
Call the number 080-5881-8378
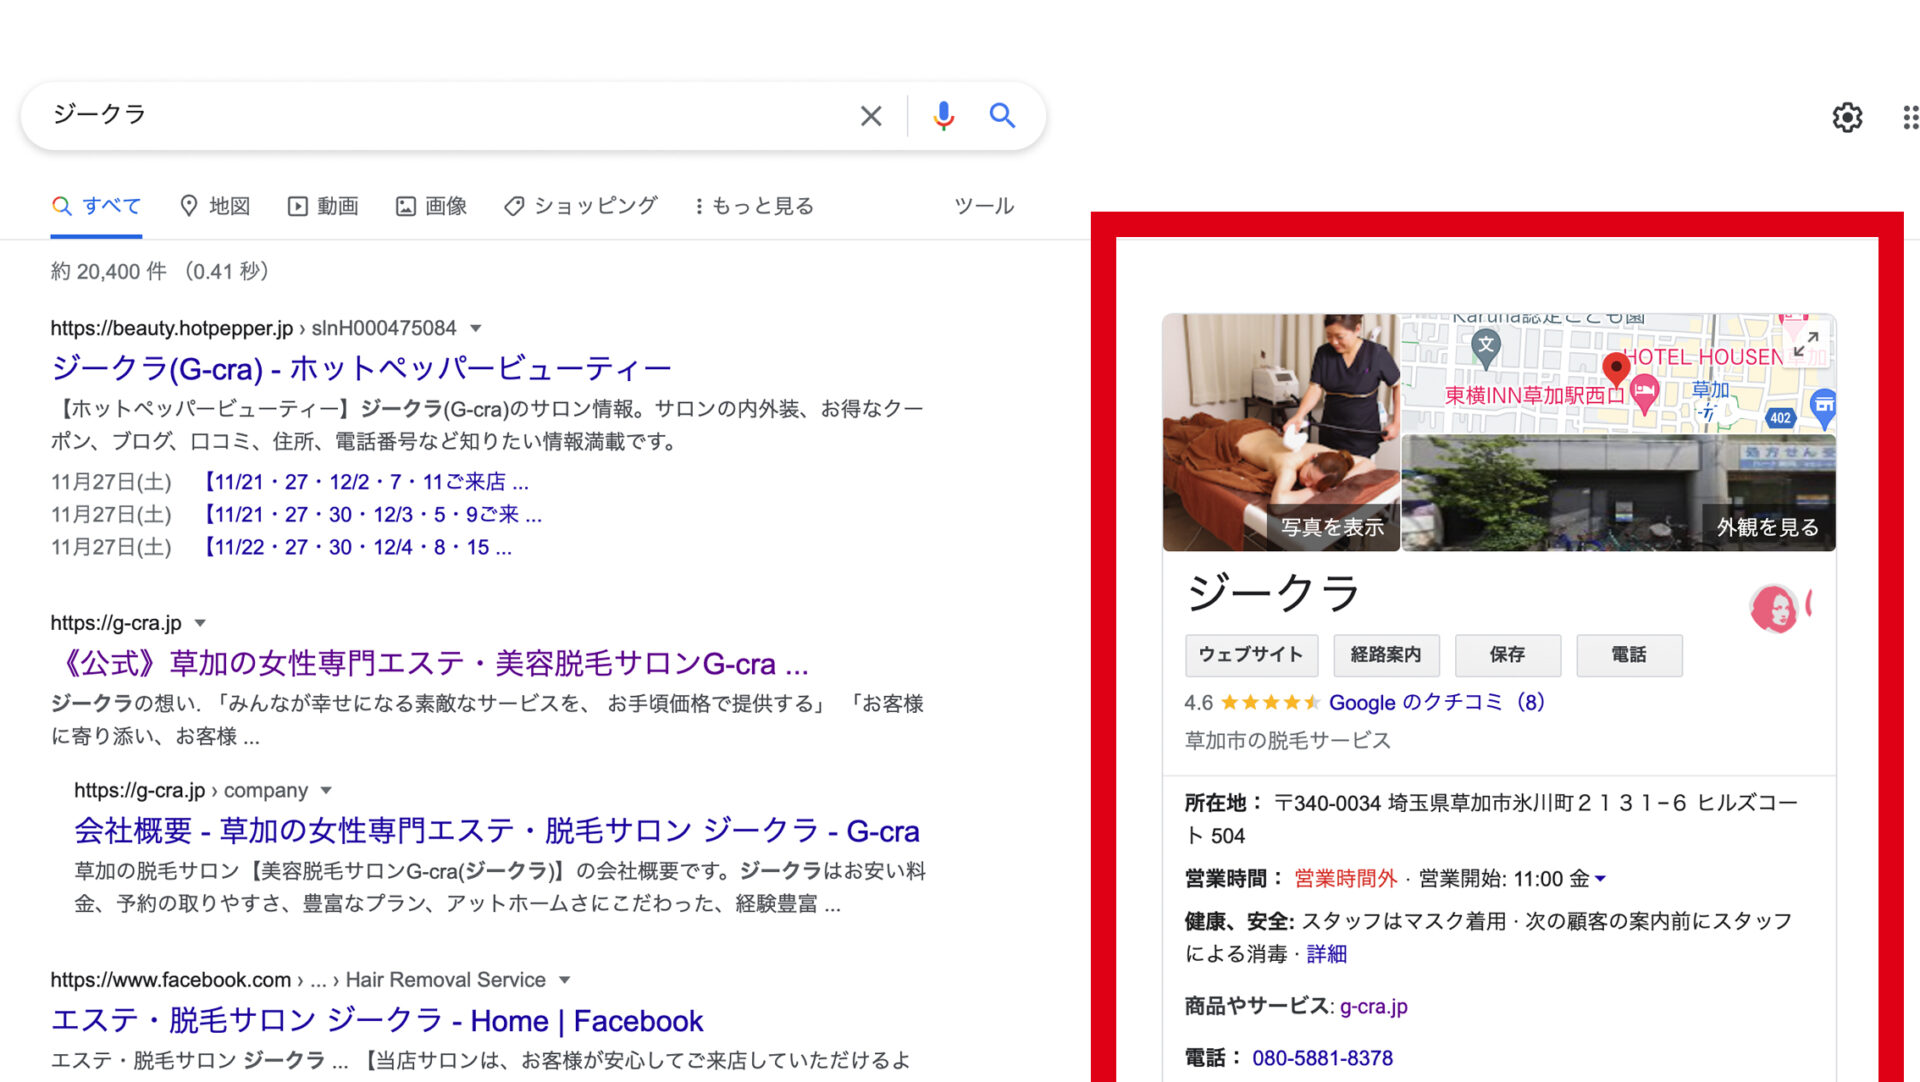[1322, 1059]
